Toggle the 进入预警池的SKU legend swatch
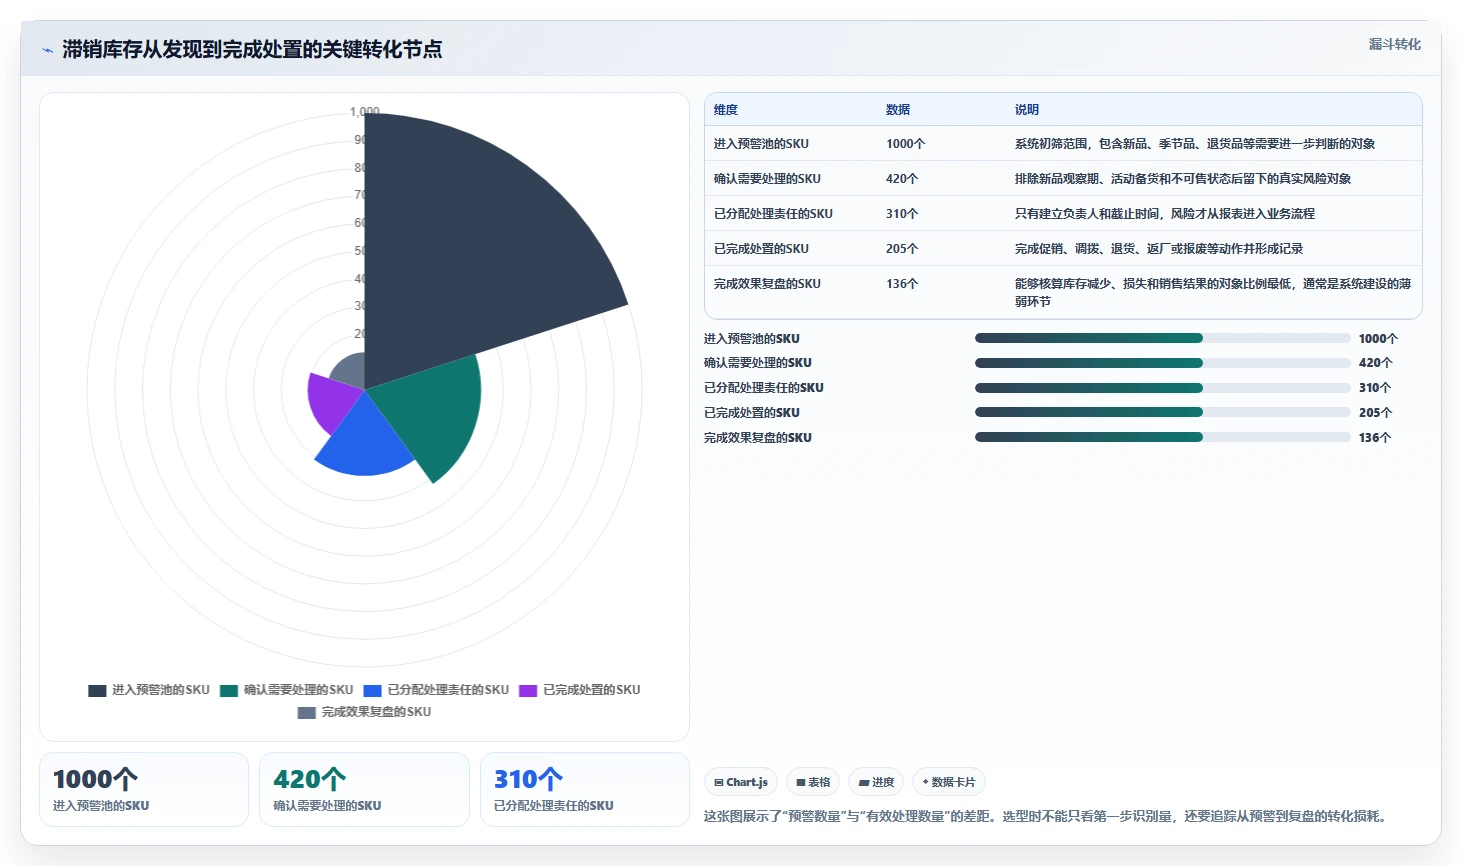Viewport: 1462px width, 866px height. pyautogui.click(x=97, y=690)
